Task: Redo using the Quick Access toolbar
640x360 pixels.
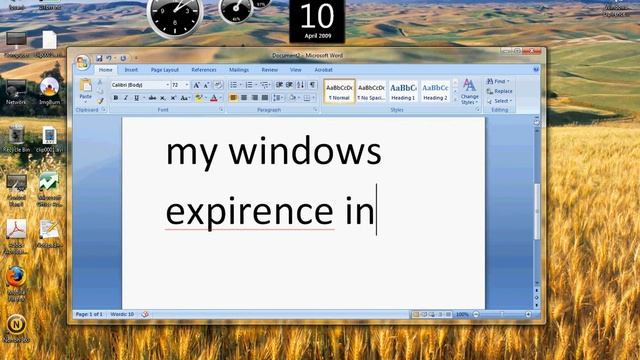Action: pos(123,58)
